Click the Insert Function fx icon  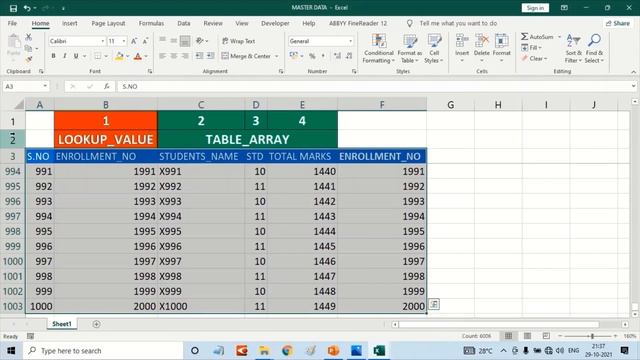click(x=107, y=86)
